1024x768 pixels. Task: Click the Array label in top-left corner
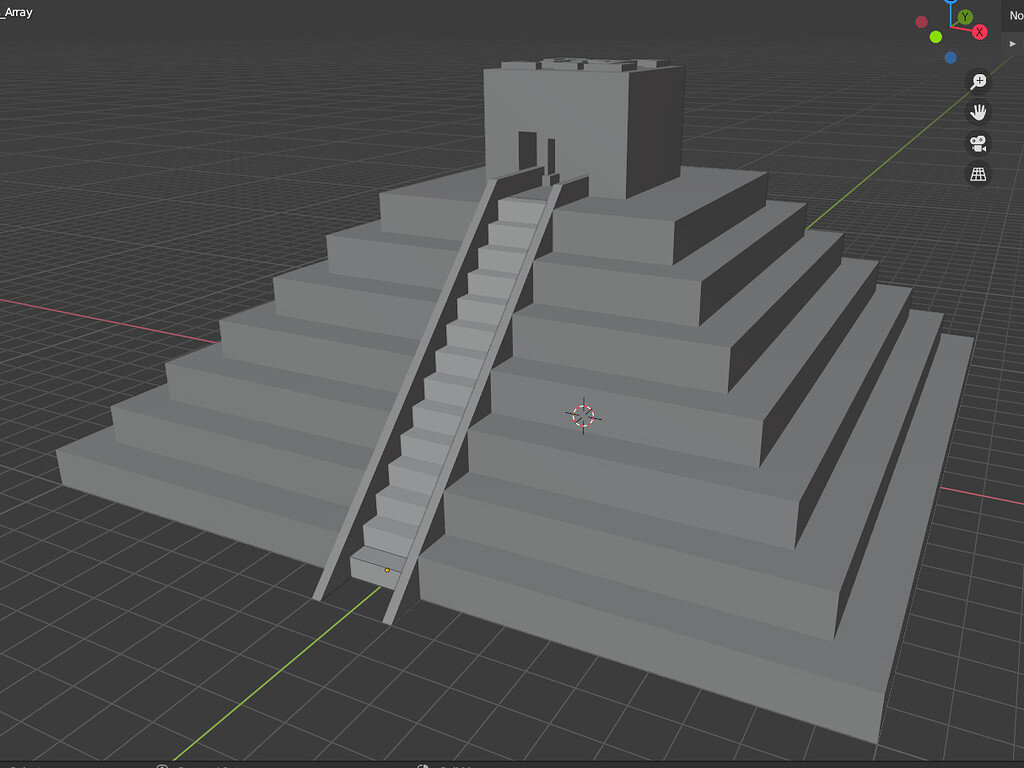point(16,12)
